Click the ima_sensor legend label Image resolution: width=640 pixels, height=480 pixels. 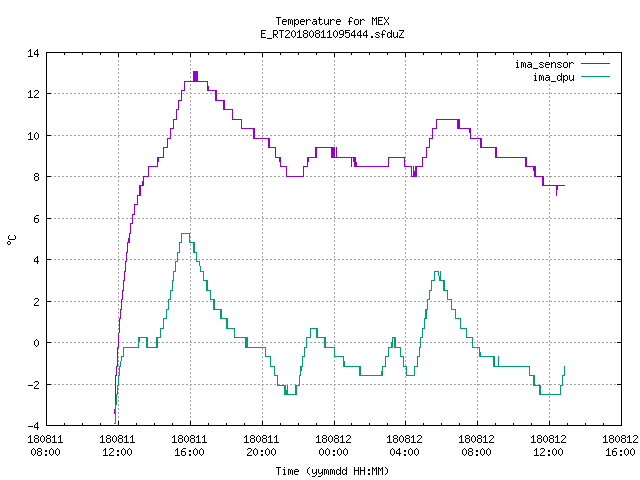tap(544, 64)
